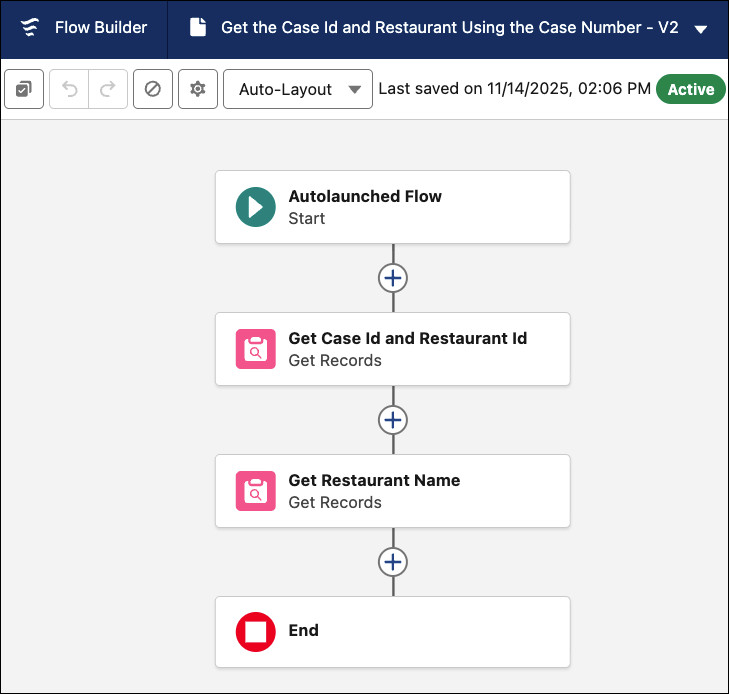Click the Get Restaurant Name records icon
Screen dimensions: 729x694
pyautogui.click(x=255, y=491)
